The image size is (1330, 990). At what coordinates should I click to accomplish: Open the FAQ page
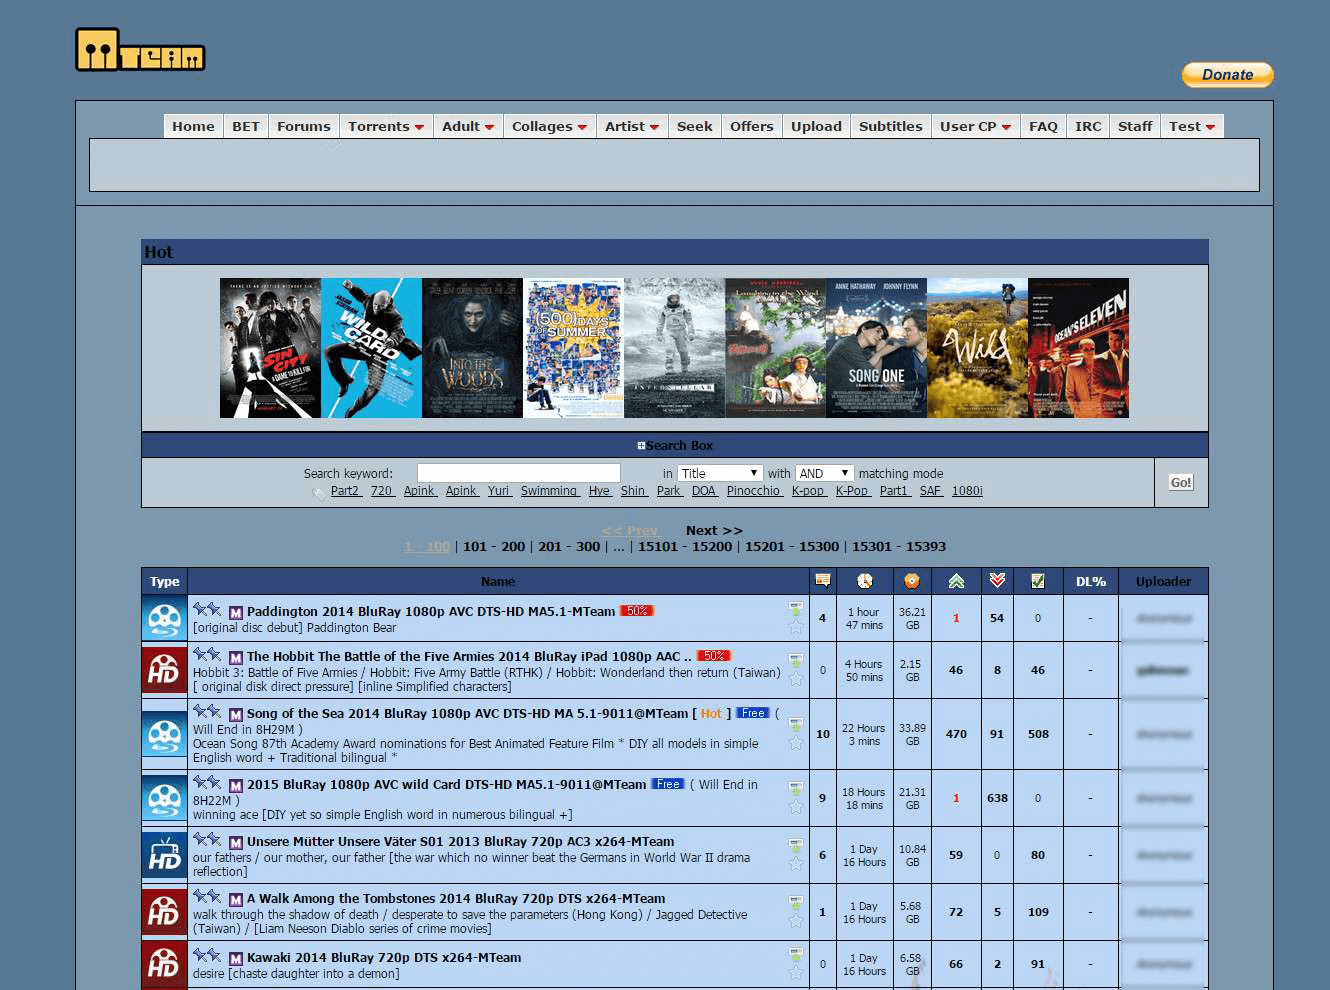point(1043,126)
